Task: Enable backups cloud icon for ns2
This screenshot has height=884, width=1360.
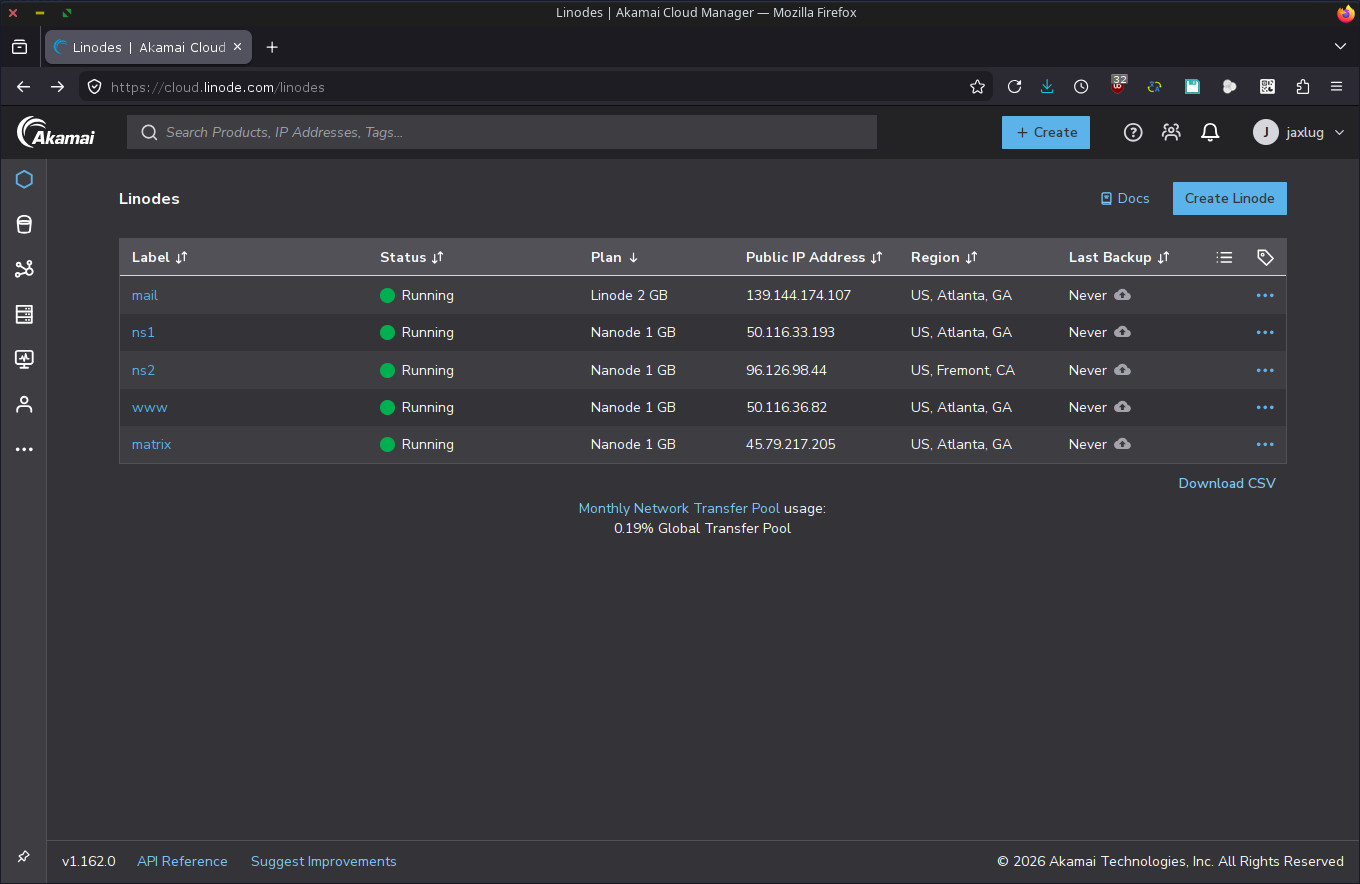Action: click(1122, 370)
